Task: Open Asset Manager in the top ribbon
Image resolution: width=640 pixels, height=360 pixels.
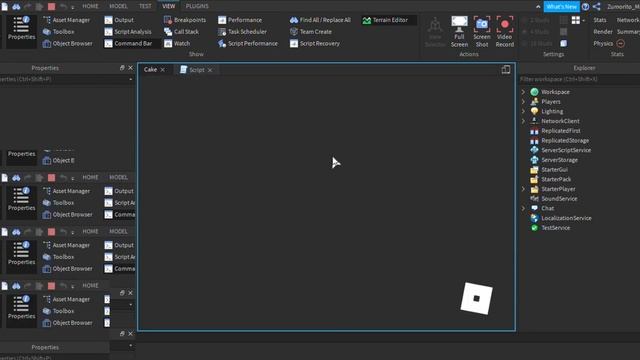Action: 67,20
